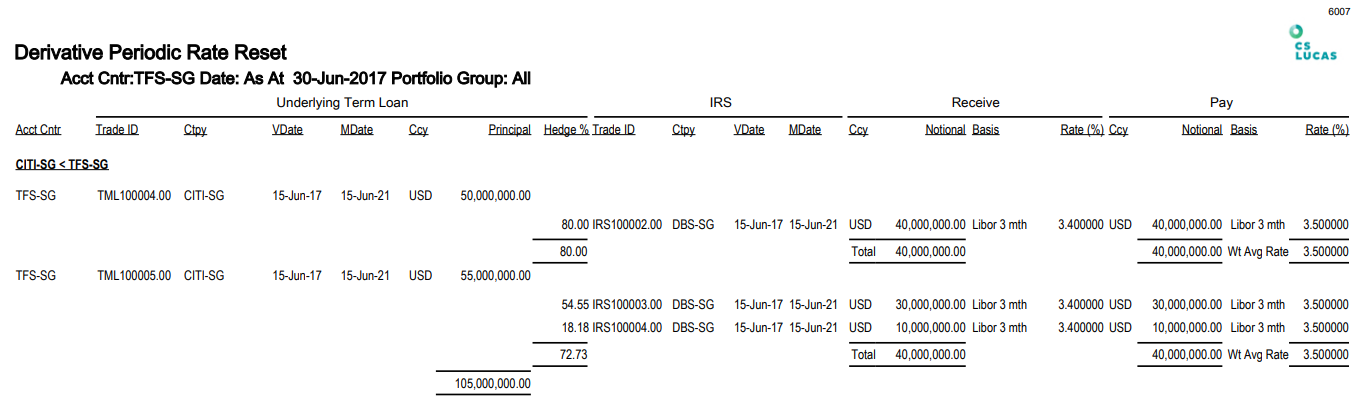Viewport: 1360px width, 404px height.
Task: Click the 72.73 hedge percent subtotal
Action: click(x=573, y=355)
